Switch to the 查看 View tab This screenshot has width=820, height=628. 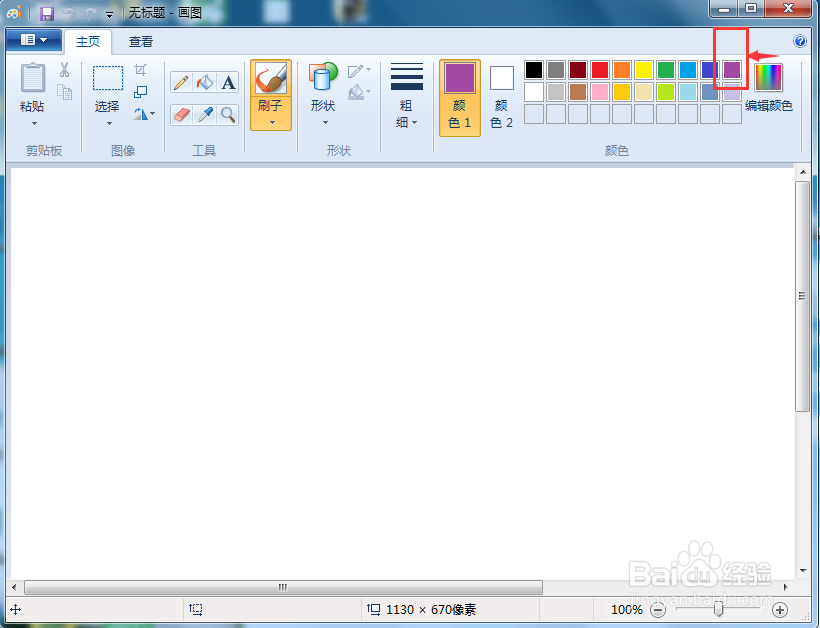tap(141, 42)
